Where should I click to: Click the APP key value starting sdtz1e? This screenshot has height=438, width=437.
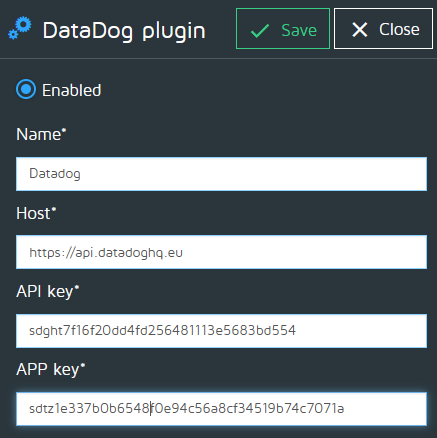click(x=187, y=409)
